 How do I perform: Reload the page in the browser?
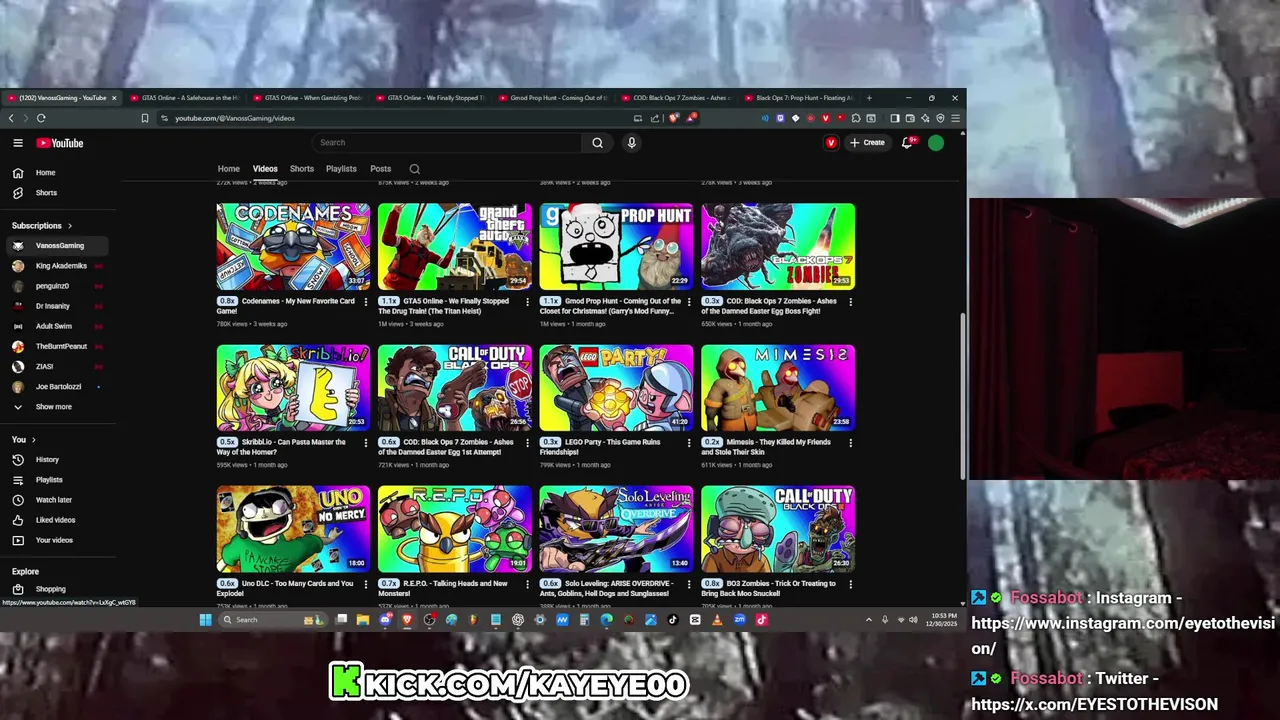pos(41,118)
